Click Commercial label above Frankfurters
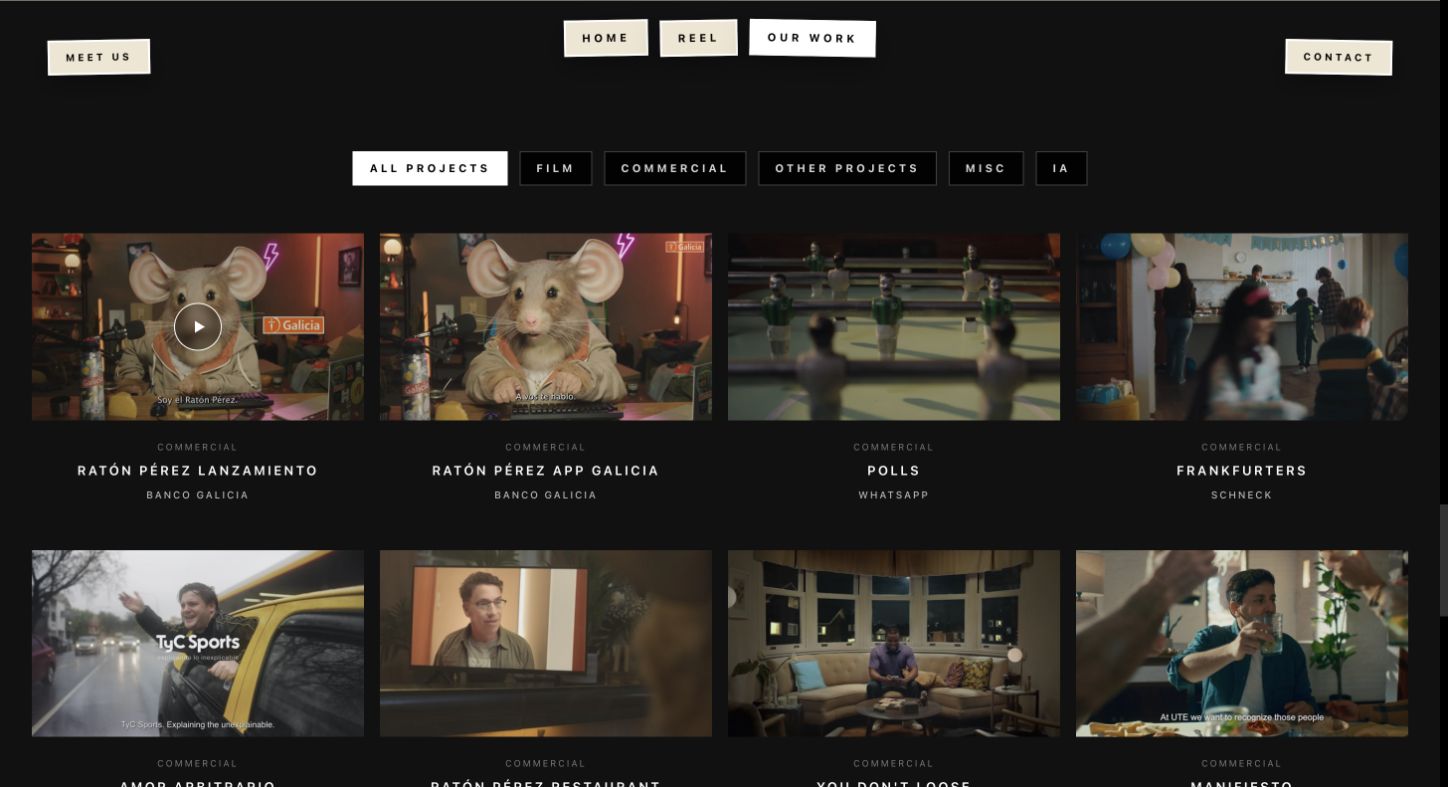The height and width of the screenshot is (787, 1448). pos(1242,447)
